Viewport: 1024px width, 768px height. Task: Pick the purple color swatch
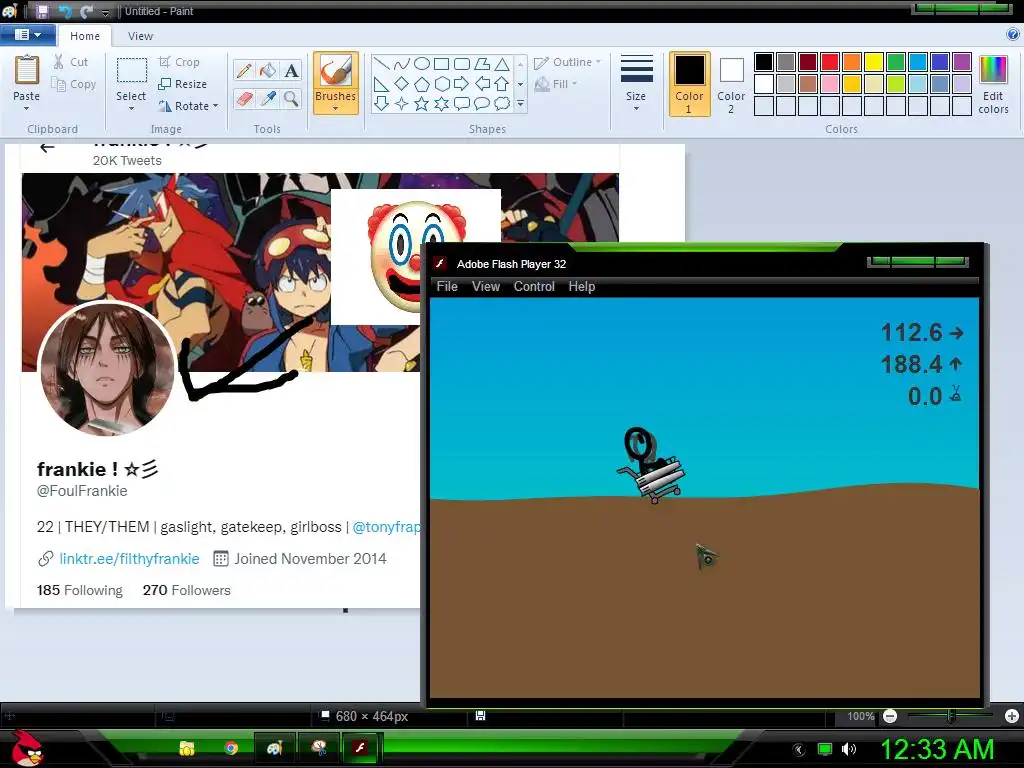[962, 62]
